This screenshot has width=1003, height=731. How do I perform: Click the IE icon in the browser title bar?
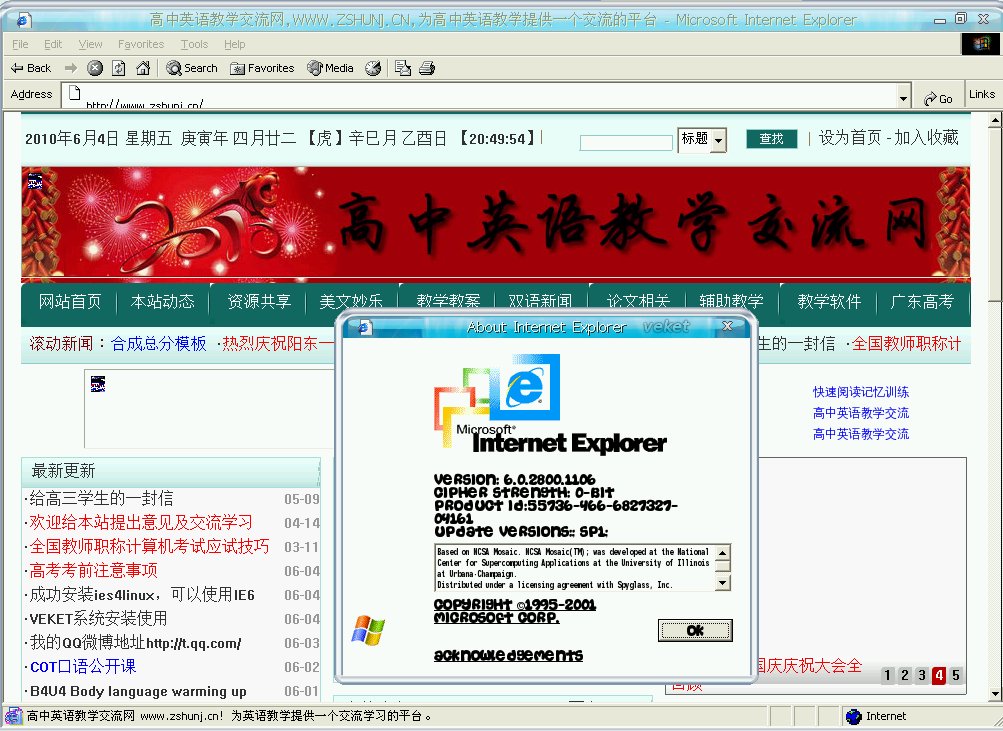pyautogui.click(x=24, y=20)
